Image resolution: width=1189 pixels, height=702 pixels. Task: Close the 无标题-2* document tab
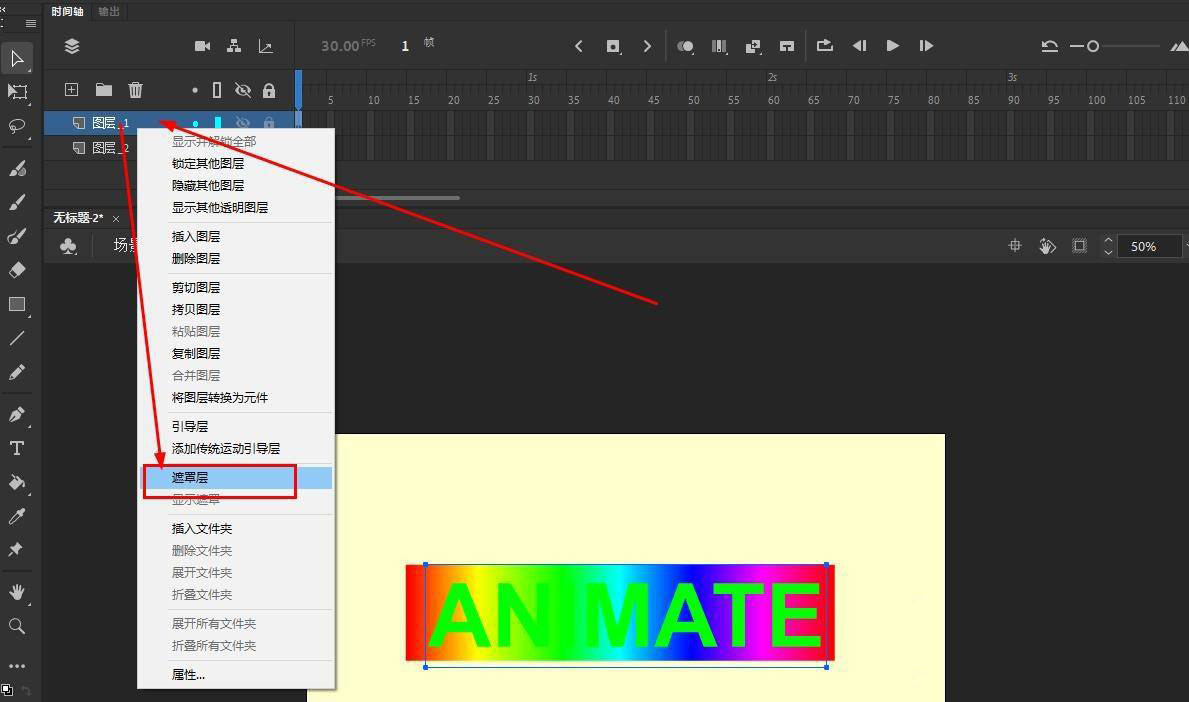pyautogui.click(x=116, y=219)
